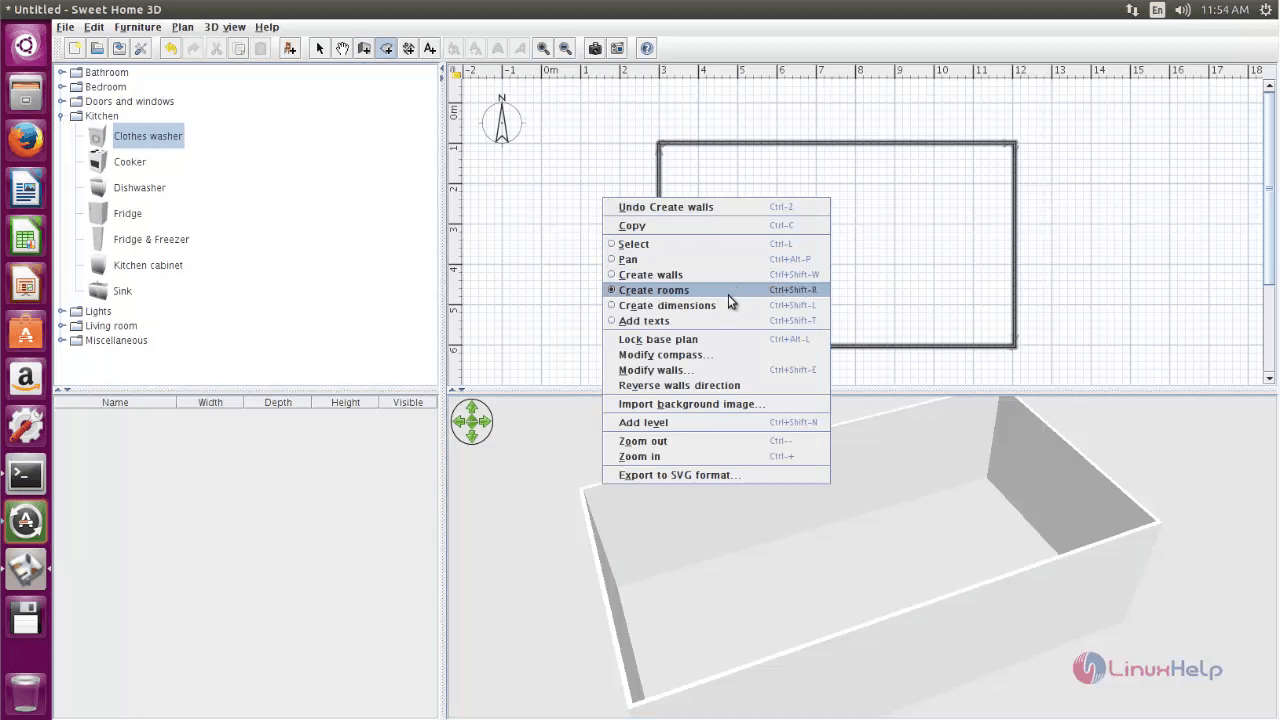Viewport: 1280px width, 720px height.
Task: Click the Paste clipboard toolbar icon
Action: pos(260,48)
